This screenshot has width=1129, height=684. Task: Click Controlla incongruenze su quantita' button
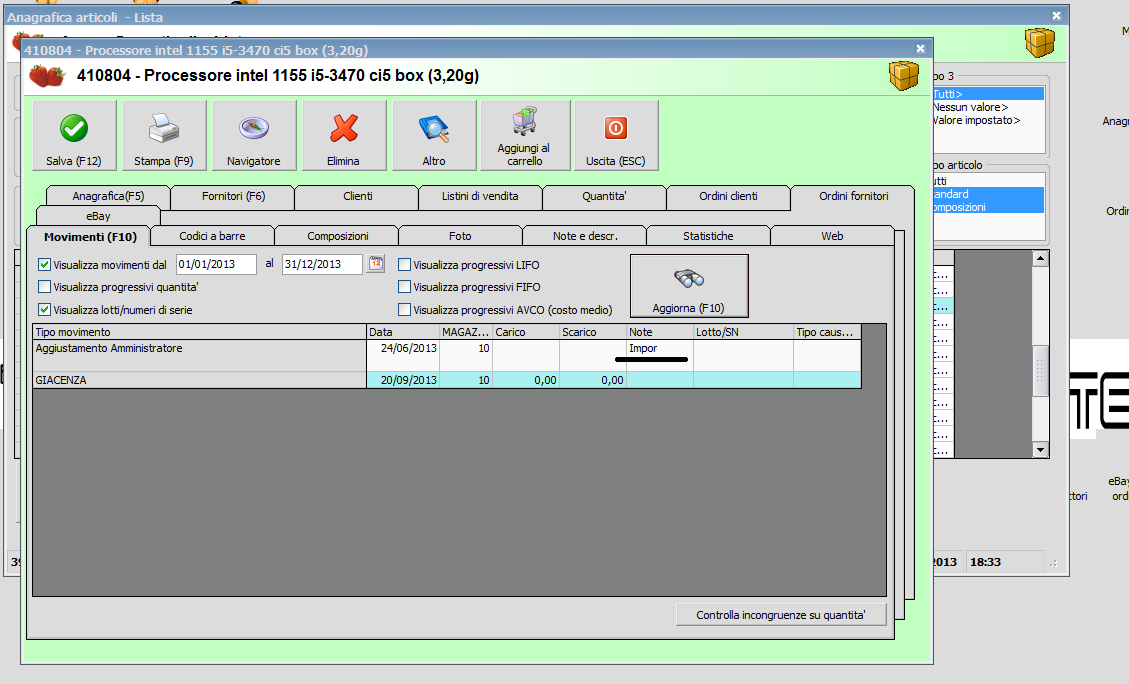point(781,615)
